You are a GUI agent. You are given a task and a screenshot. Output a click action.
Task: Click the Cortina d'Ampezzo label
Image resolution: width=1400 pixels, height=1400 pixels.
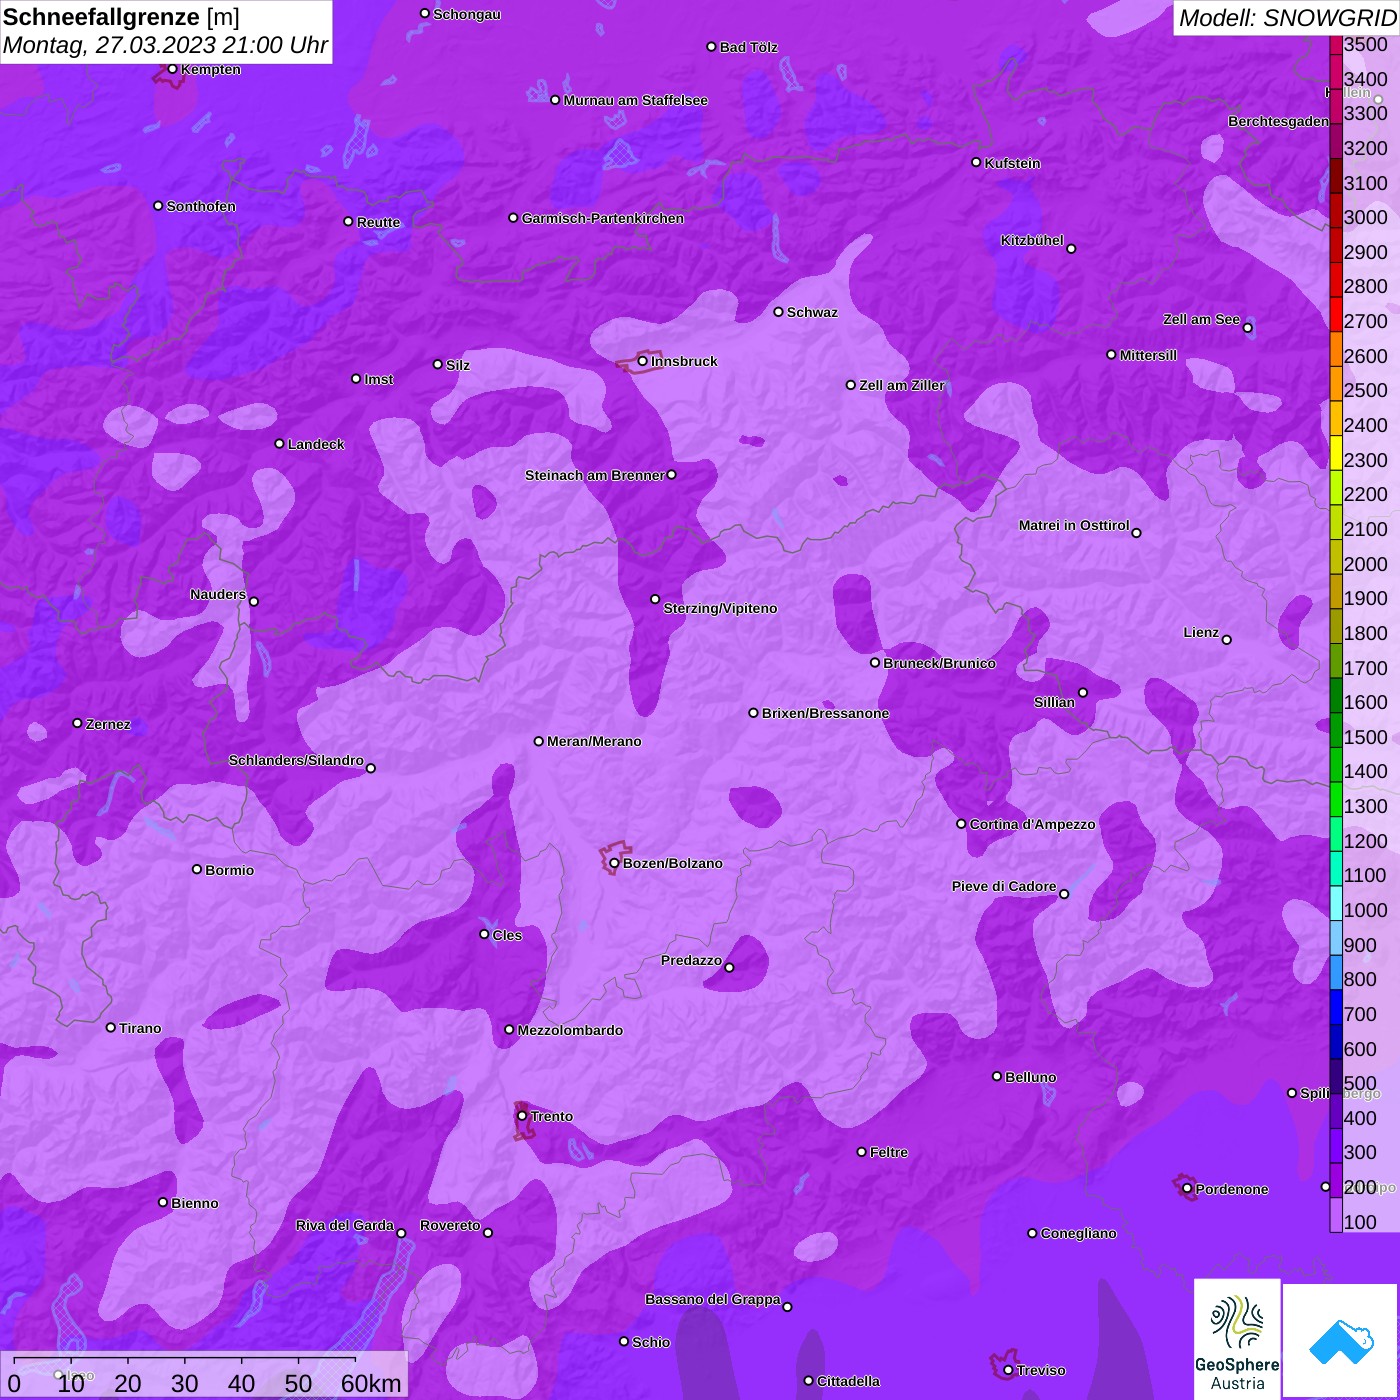pyautogui.click(x=1033, y=824)
